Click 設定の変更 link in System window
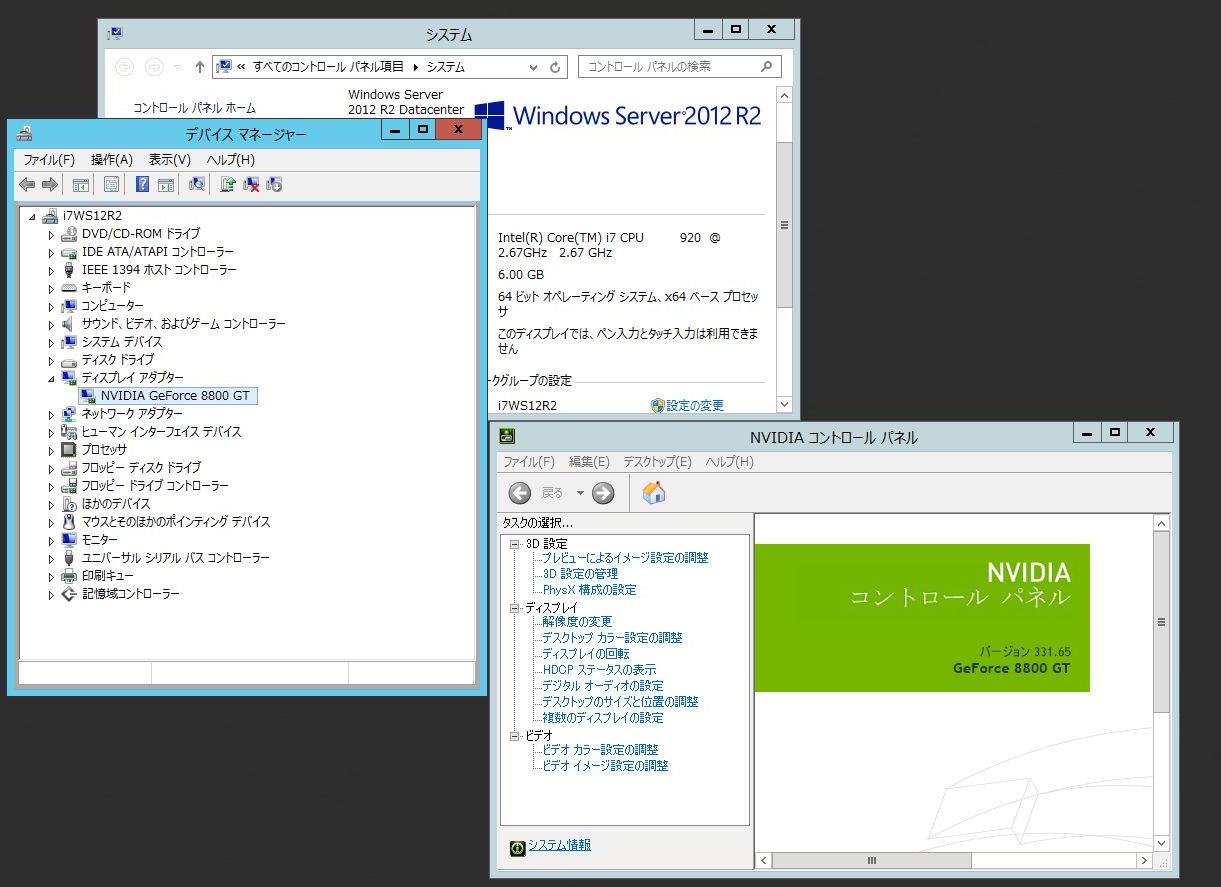The height and width of the screenshot is (887, 1221). (695, 405)
